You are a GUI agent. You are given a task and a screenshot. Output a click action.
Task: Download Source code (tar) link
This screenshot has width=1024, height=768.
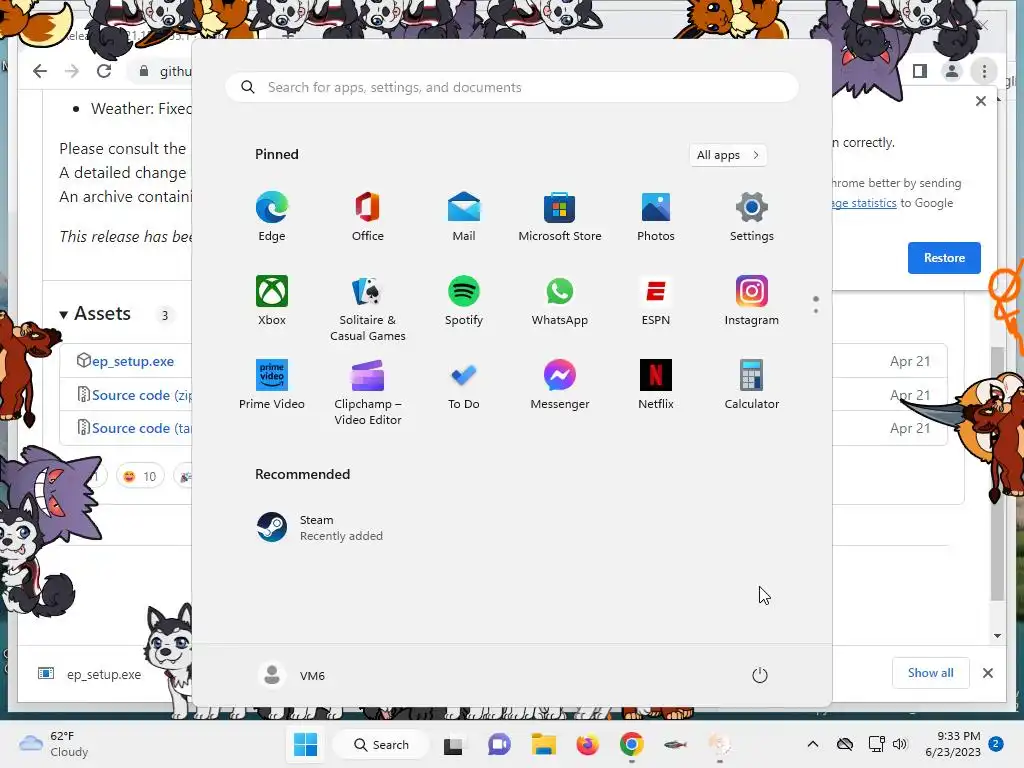141,428
